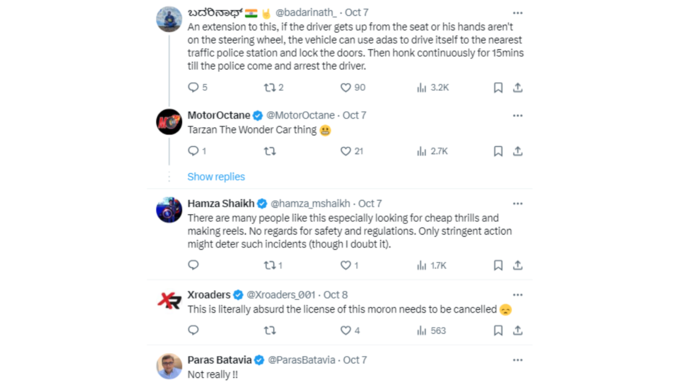Retweet Xroaders tweet
The width and height of the screenshot is (680, 383).
(x=270, y=331)
